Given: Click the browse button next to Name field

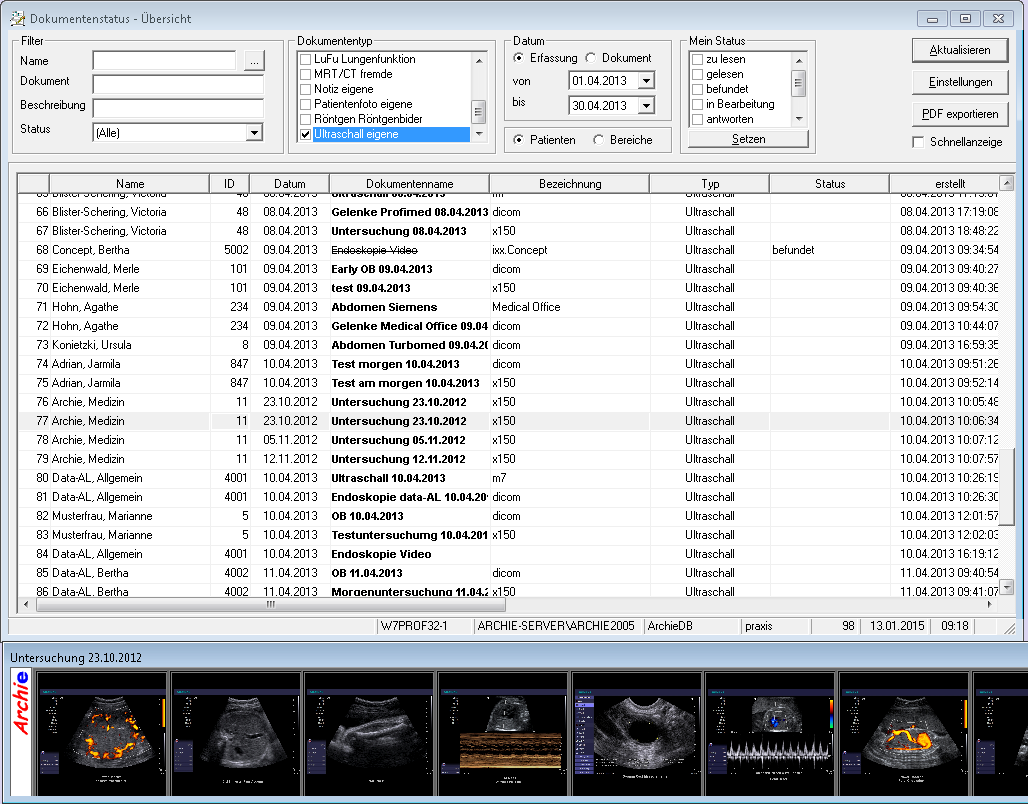Looking at the screenshot, I should [x=254, y=62].
